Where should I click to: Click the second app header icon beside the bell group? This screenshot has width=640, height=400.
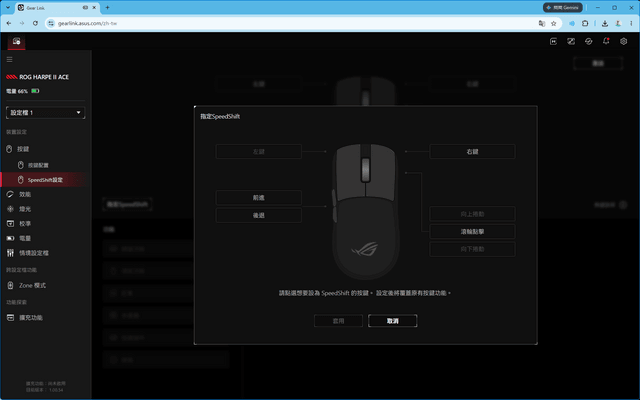pos(571,41)
